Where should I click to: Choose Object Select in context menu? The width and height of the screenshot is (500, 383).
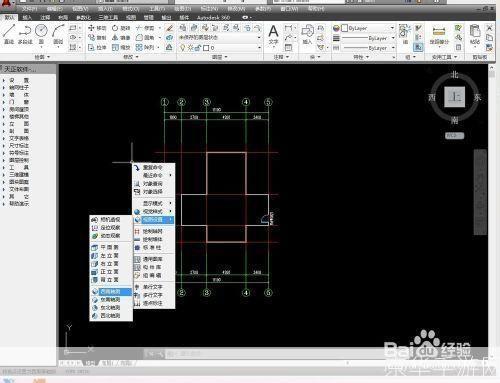coord(154,192)
